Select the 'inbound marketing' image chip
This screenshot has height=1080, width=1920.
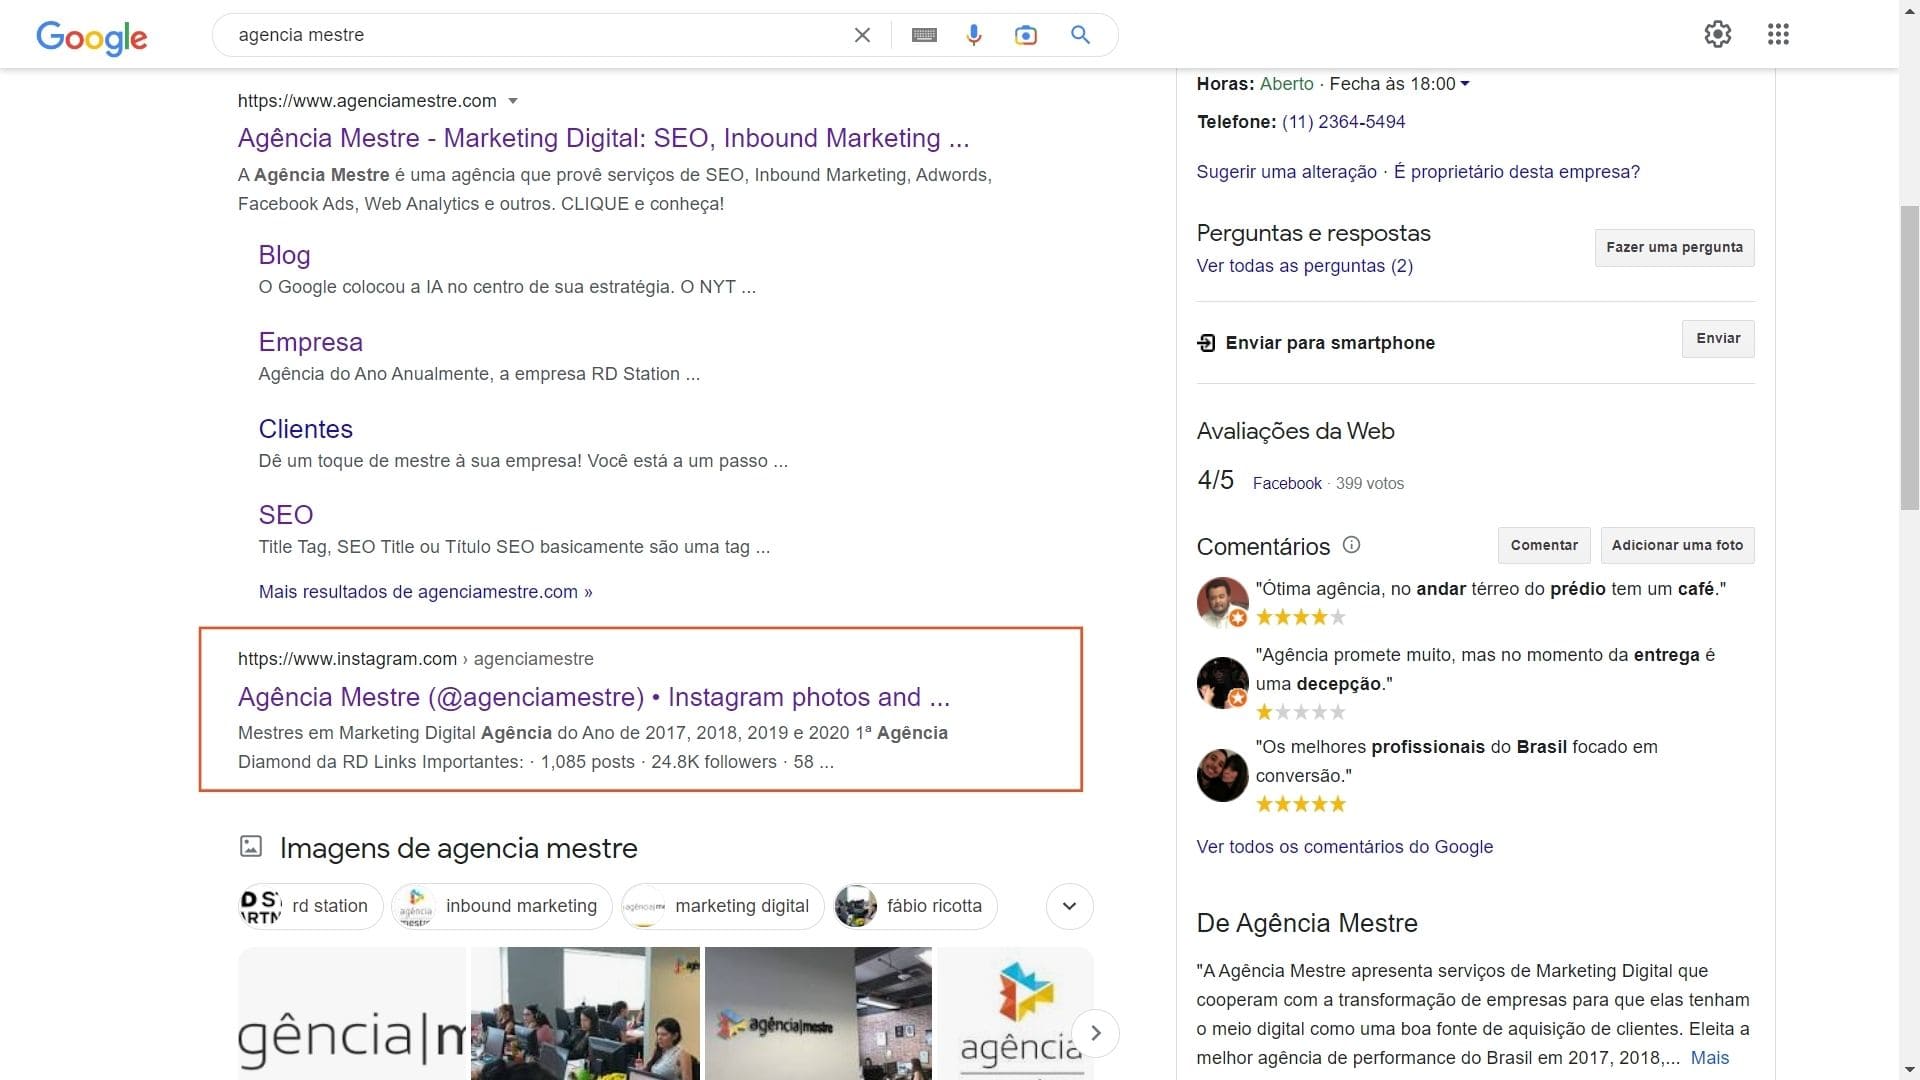pyautogui.click(x=500, y=906)
